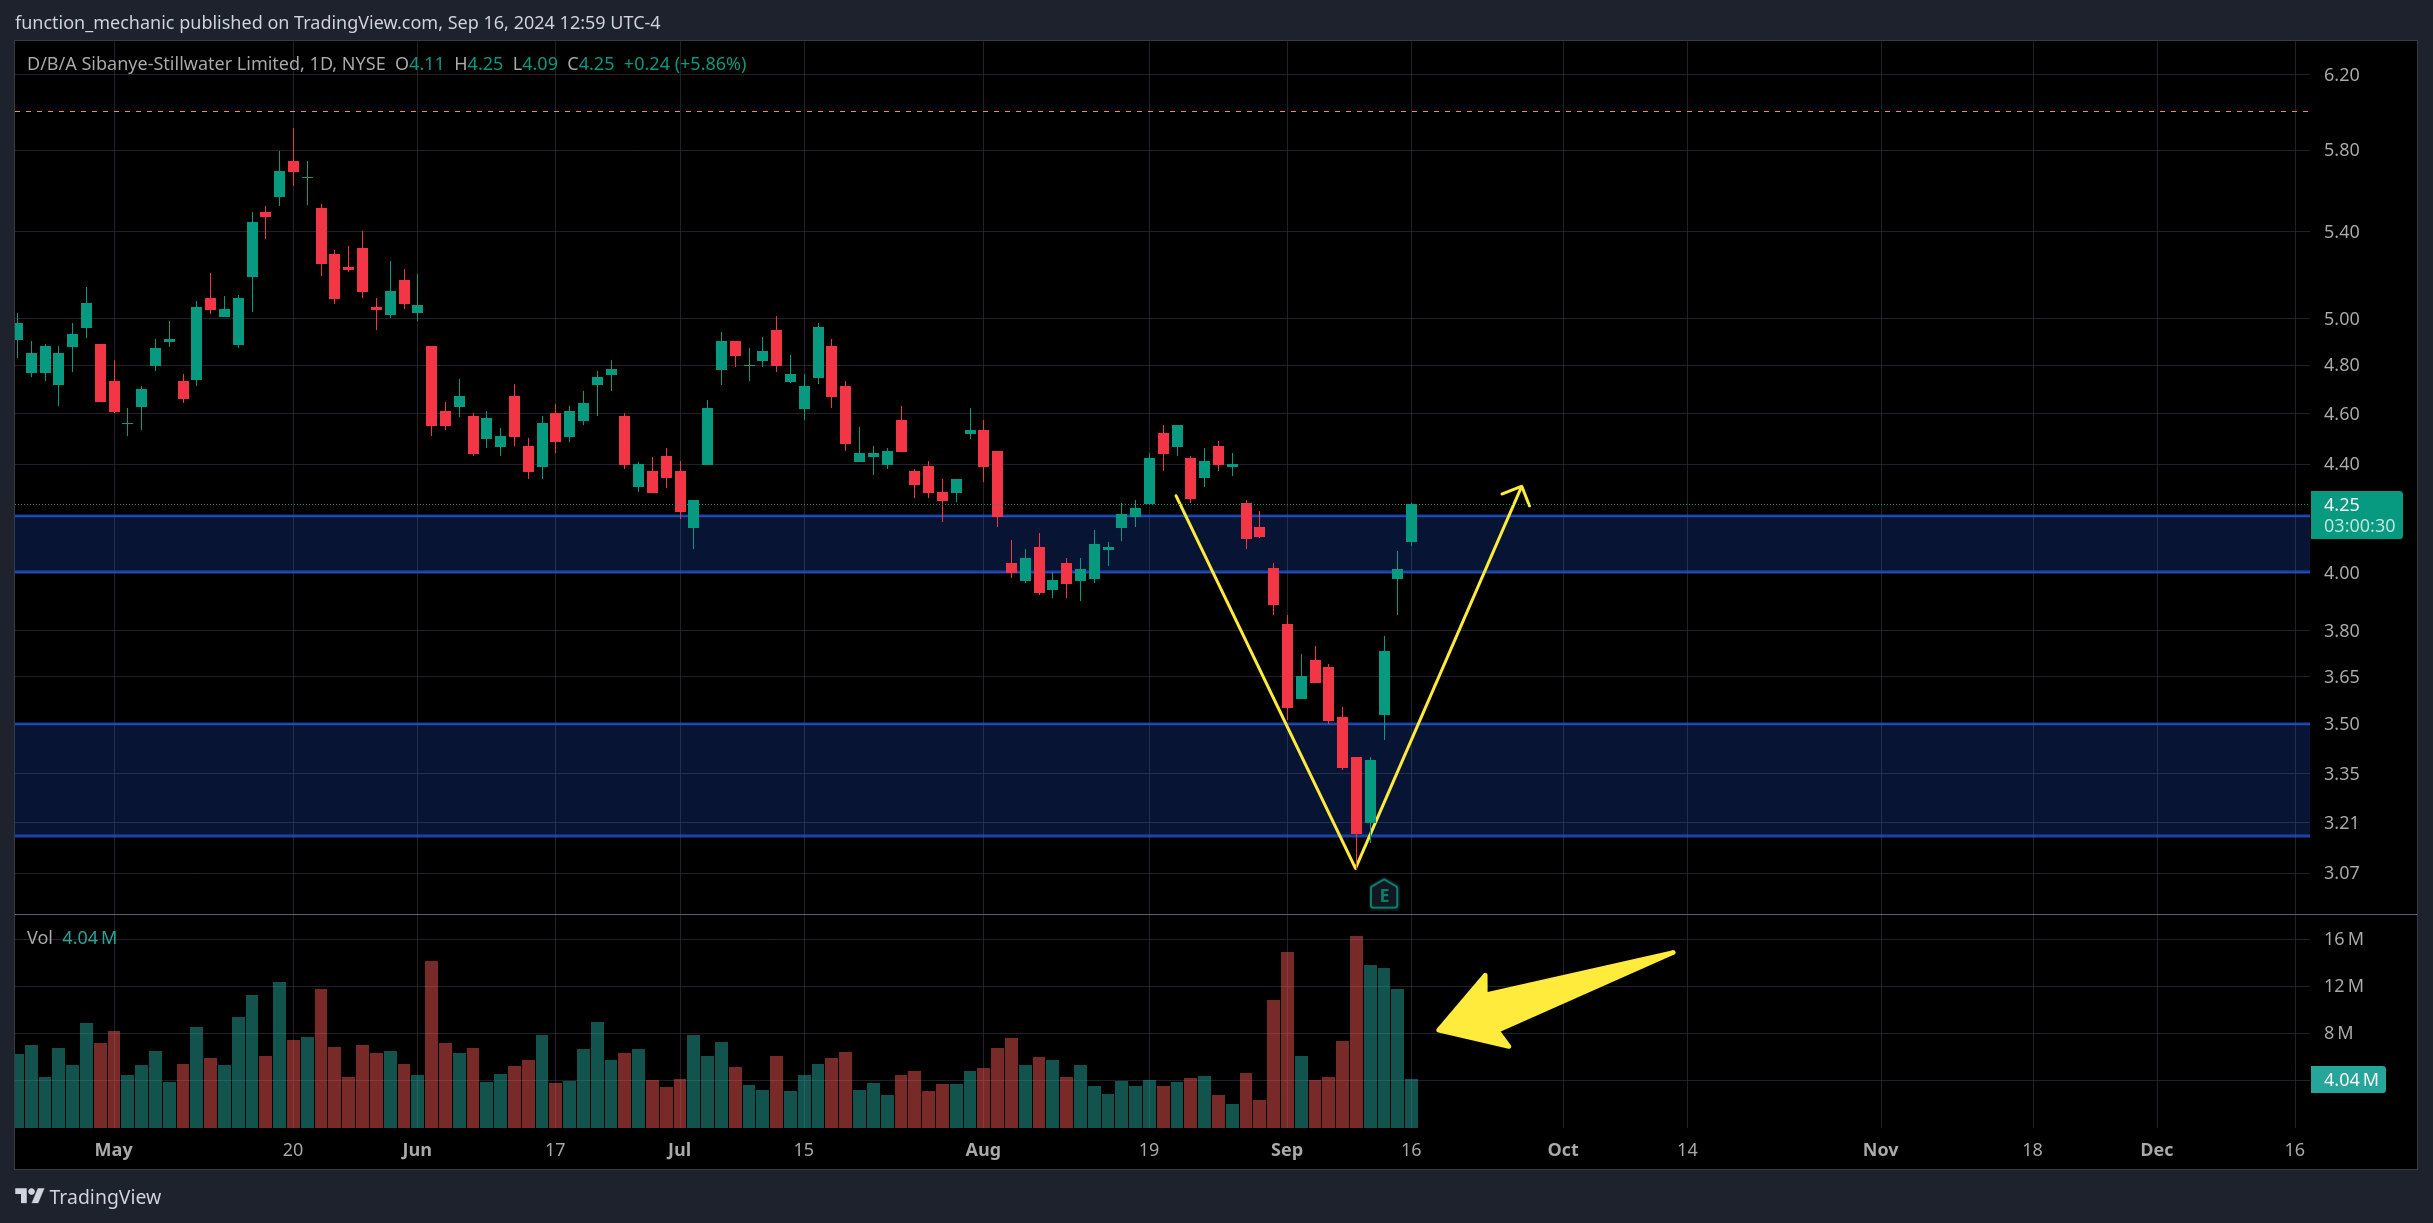Click the publish header function_mechanic text
The image size is (2433, 1223).
pyautogui.click(x=95, y=22)
